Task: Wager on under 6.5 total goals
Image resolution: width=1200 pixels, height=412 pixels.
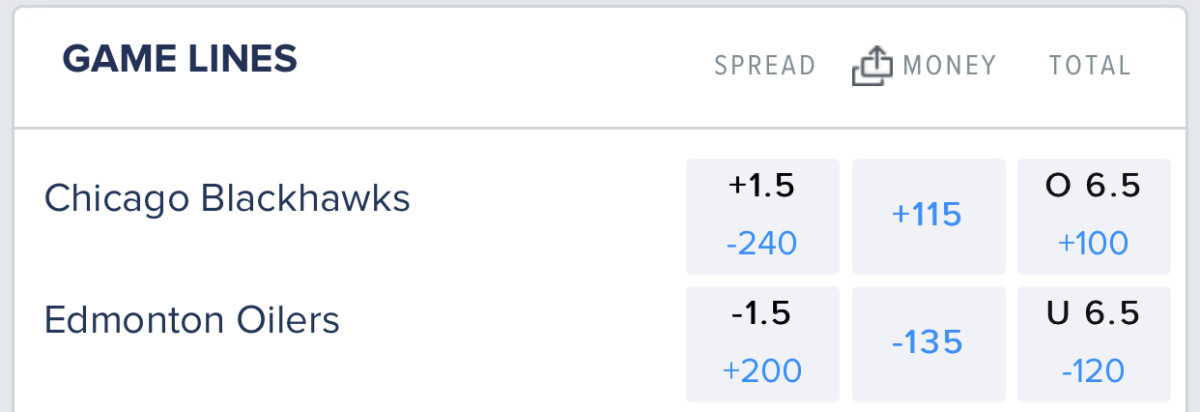Action: pyautogui.click(x=1093, y=343)
